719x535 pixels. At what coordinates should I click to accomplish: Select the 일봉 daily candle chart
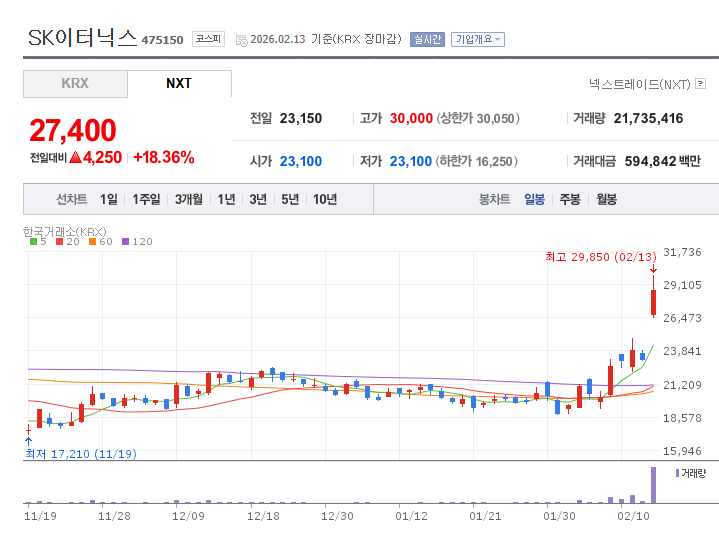(x=534, y=199)
